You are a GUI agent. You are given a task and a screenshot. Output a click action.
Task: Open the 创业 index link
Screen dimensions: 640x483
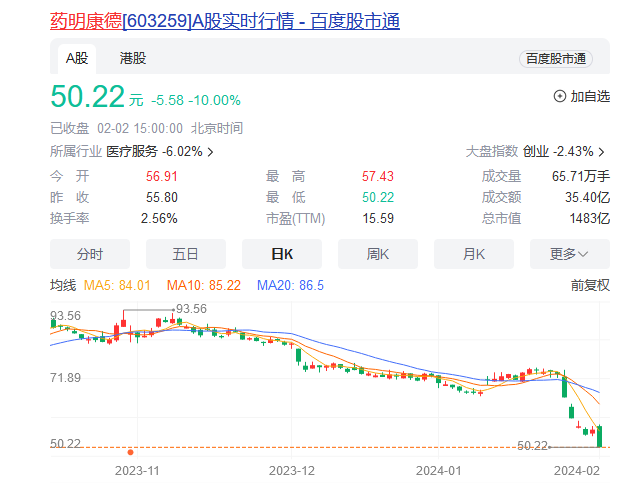point(536,151)
